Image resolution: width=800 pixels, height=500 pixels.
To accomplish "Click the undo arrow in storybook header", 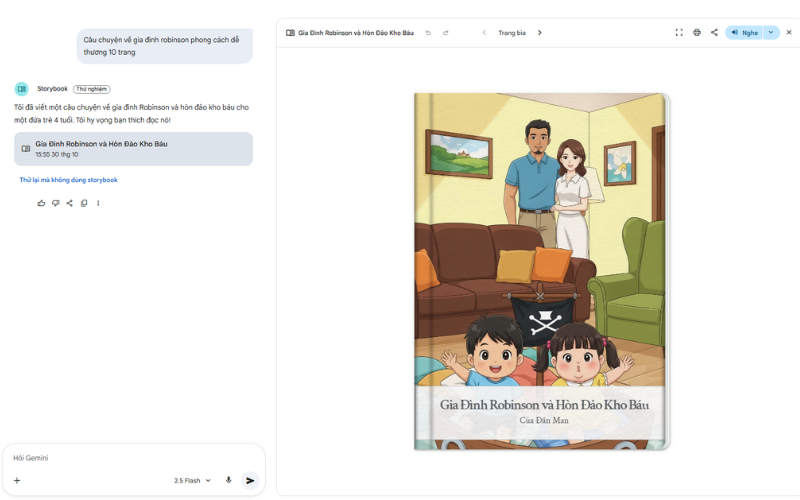I will (428, 32).
